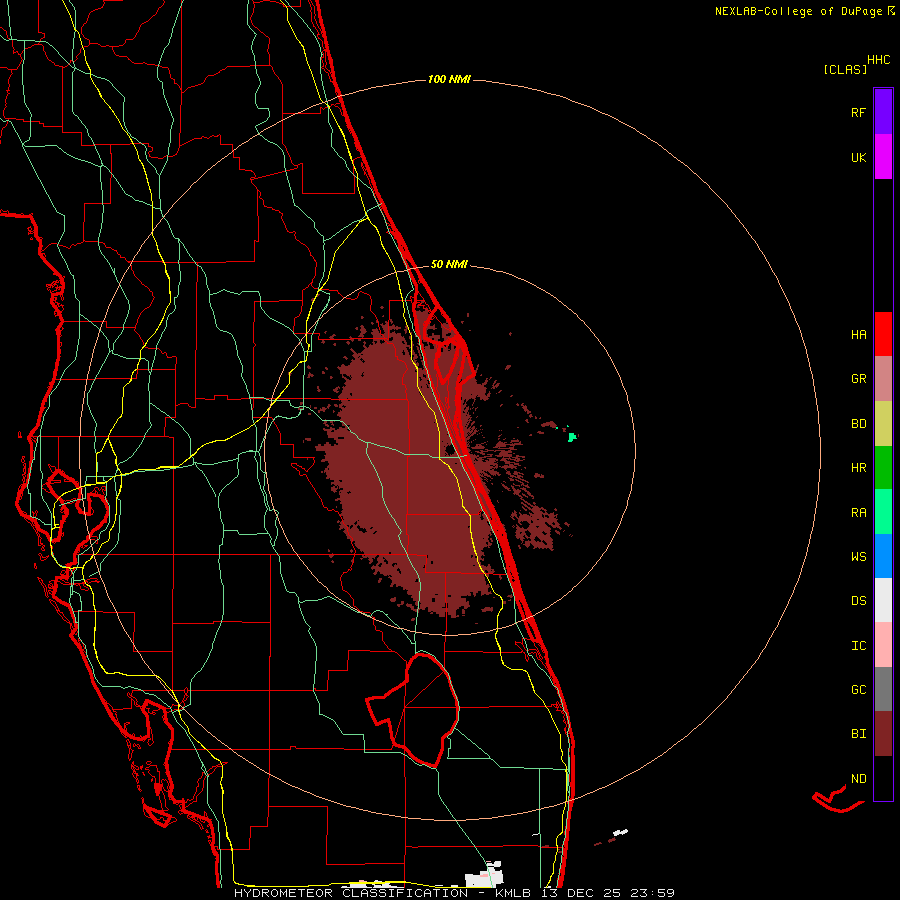Click the KMLB radar site identifier
900x900 pixels.
[x=516, y=893]
